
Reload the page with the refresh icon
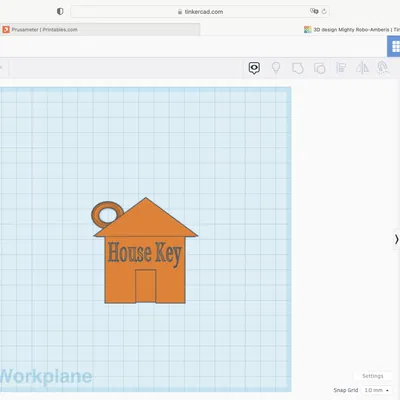(x=324, y=12)
